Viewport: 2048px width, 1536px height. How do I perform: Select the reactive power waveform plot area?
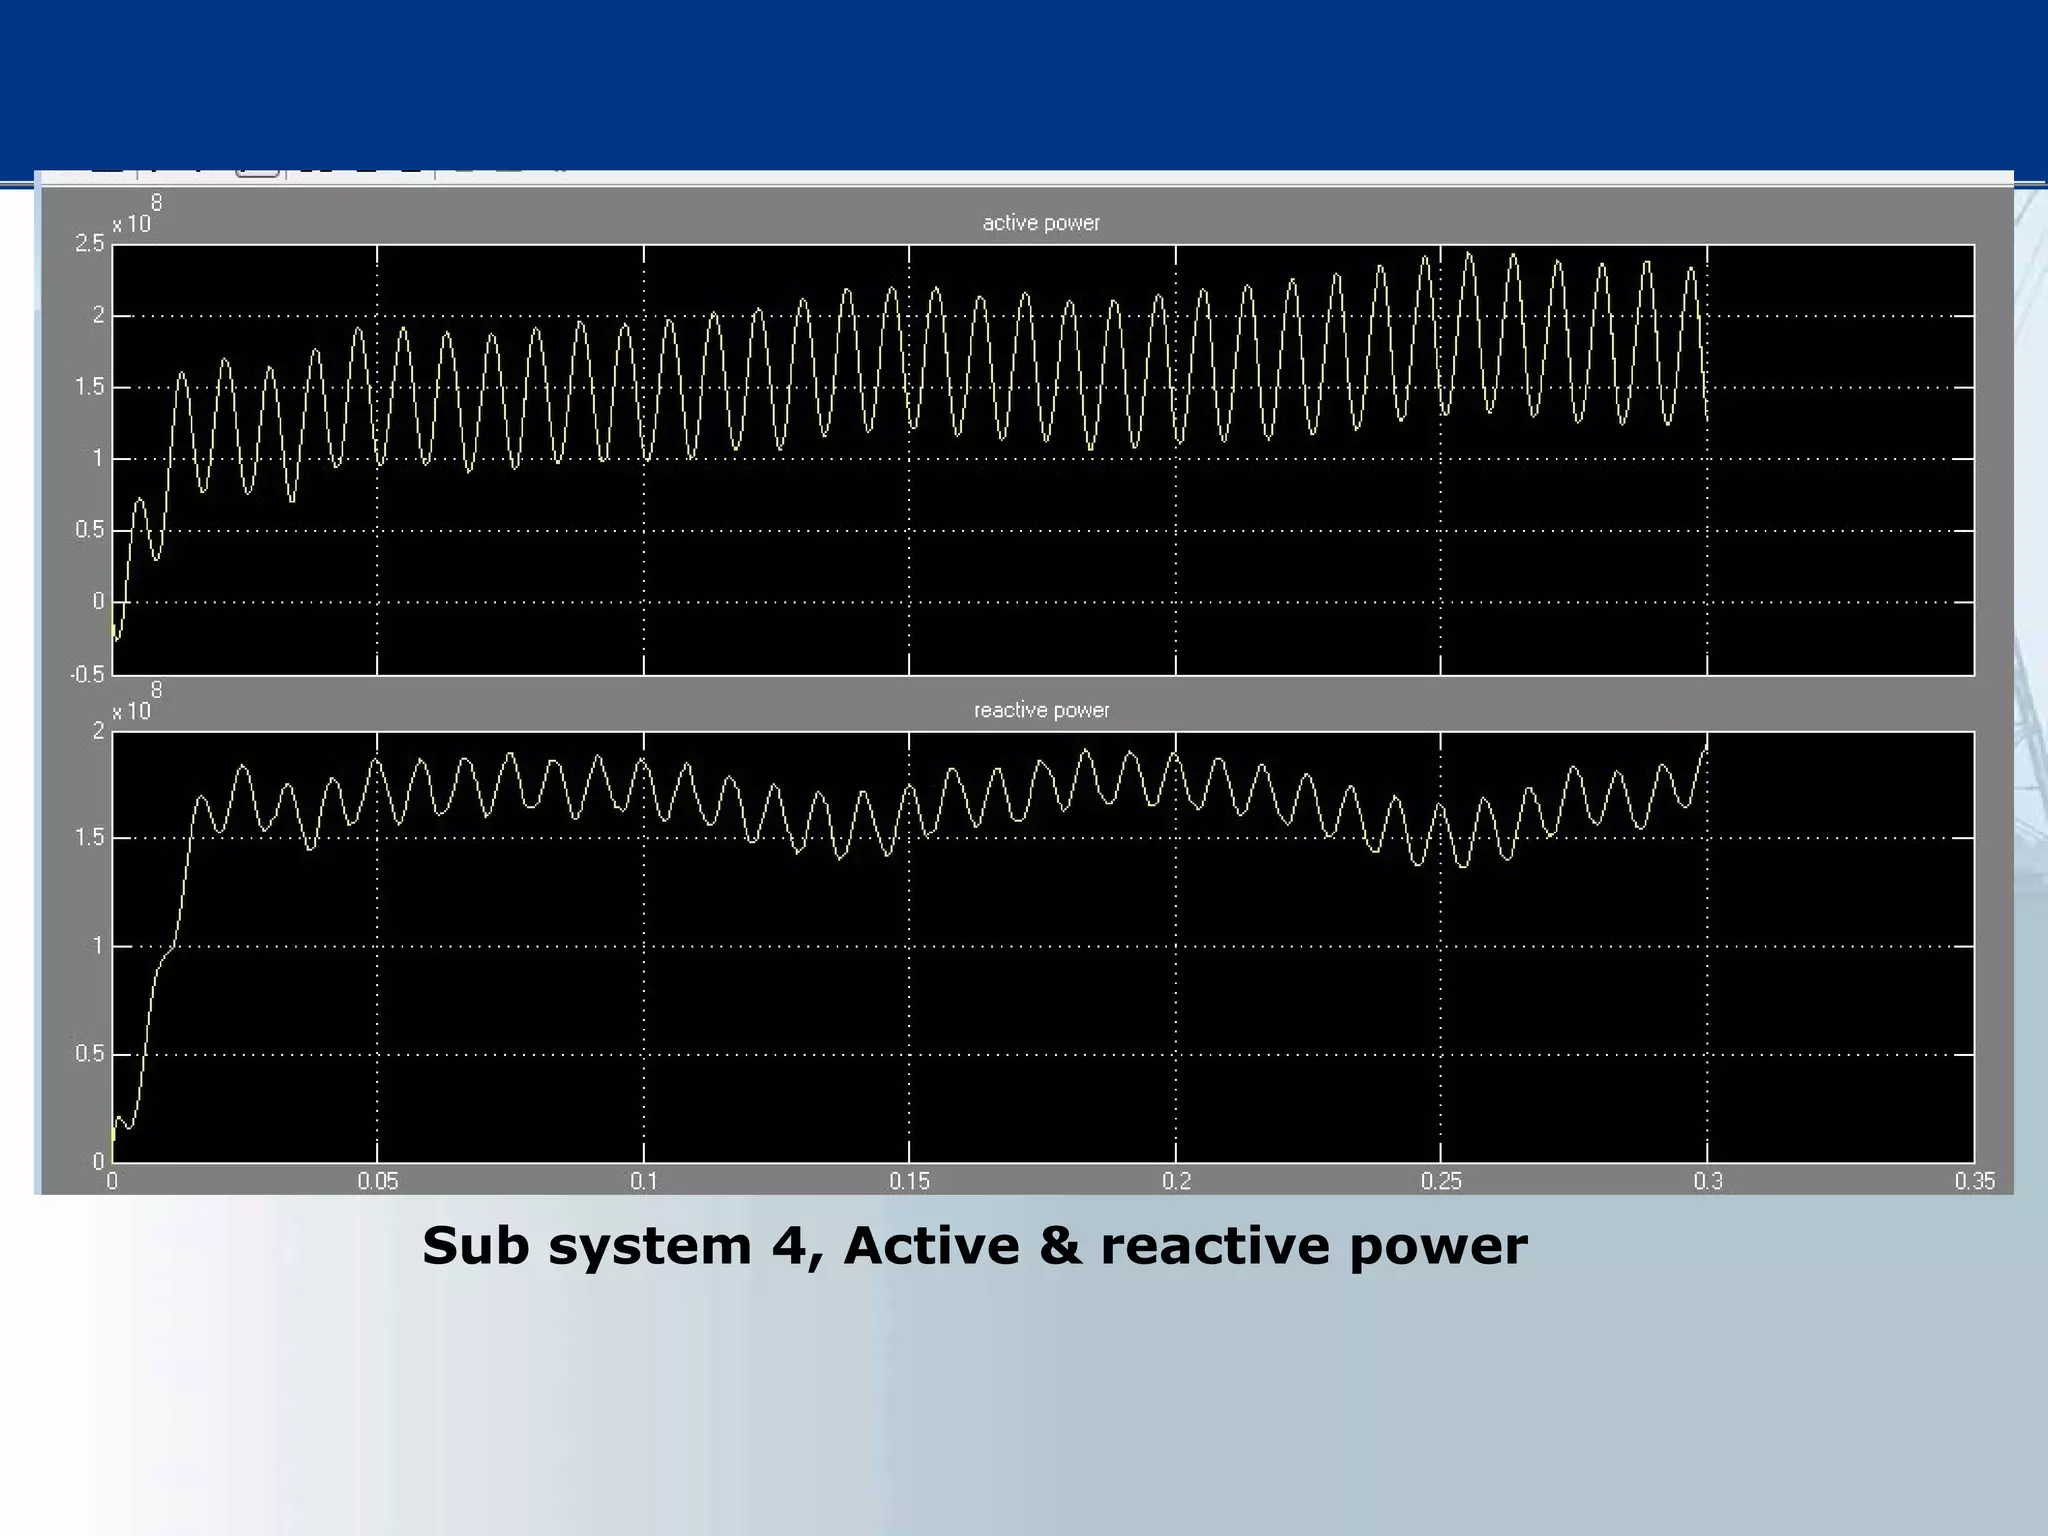(x=1043, y=946)
